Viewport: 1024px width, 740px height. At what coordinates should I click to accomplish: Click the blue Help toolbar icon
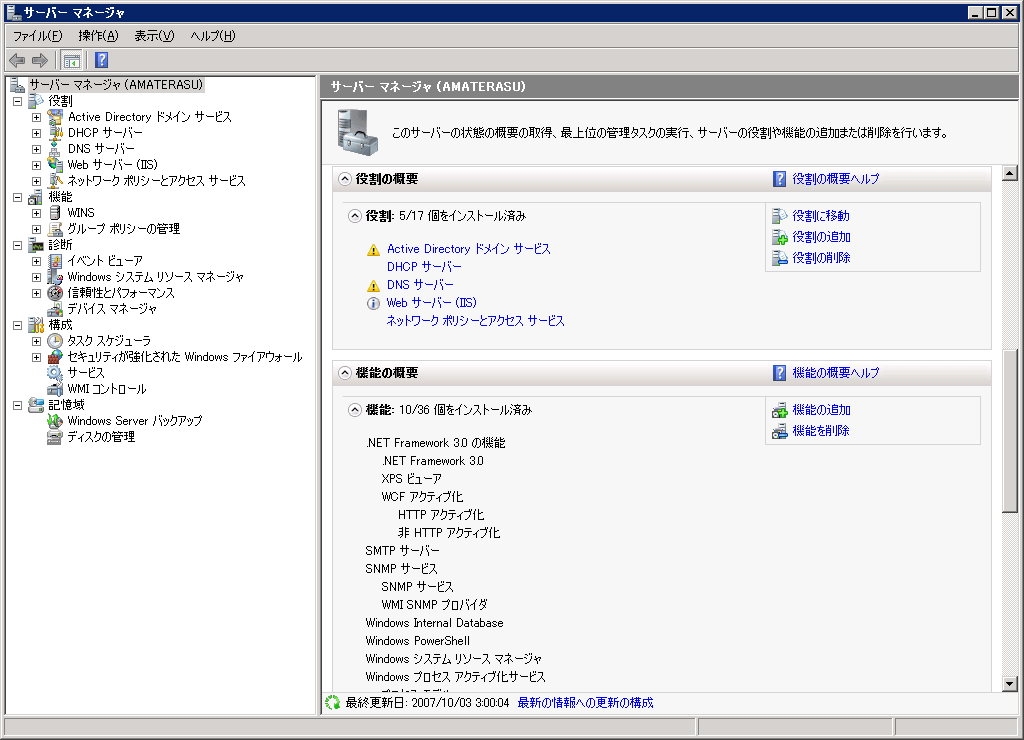(x=101, y=61)
